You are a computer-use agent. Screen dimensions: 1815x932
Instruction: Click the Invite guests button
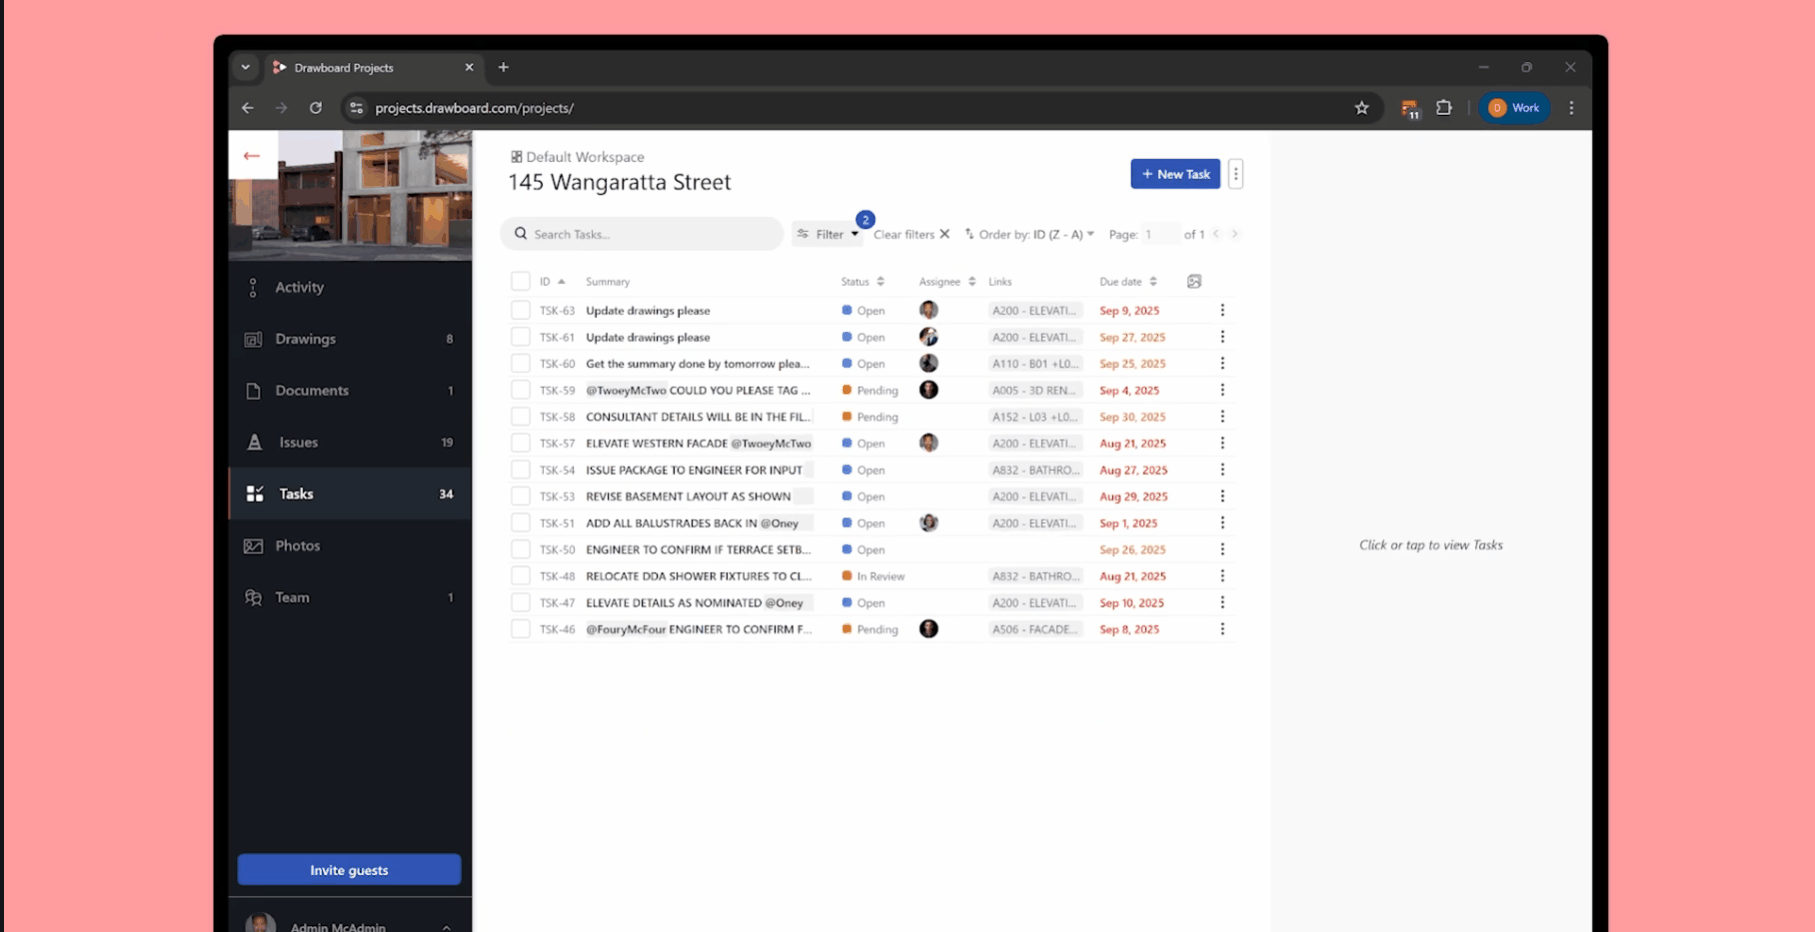pos(349,870)
